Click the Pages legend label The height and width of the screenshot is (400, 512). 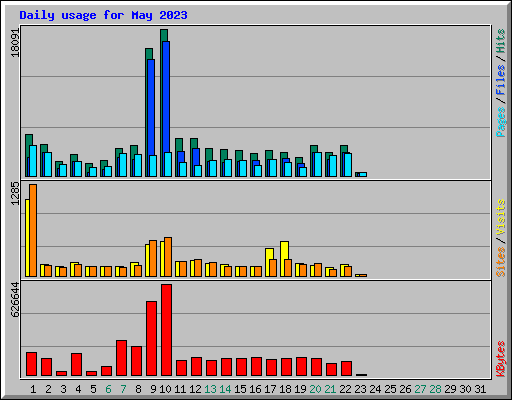[x=501, y=122]
